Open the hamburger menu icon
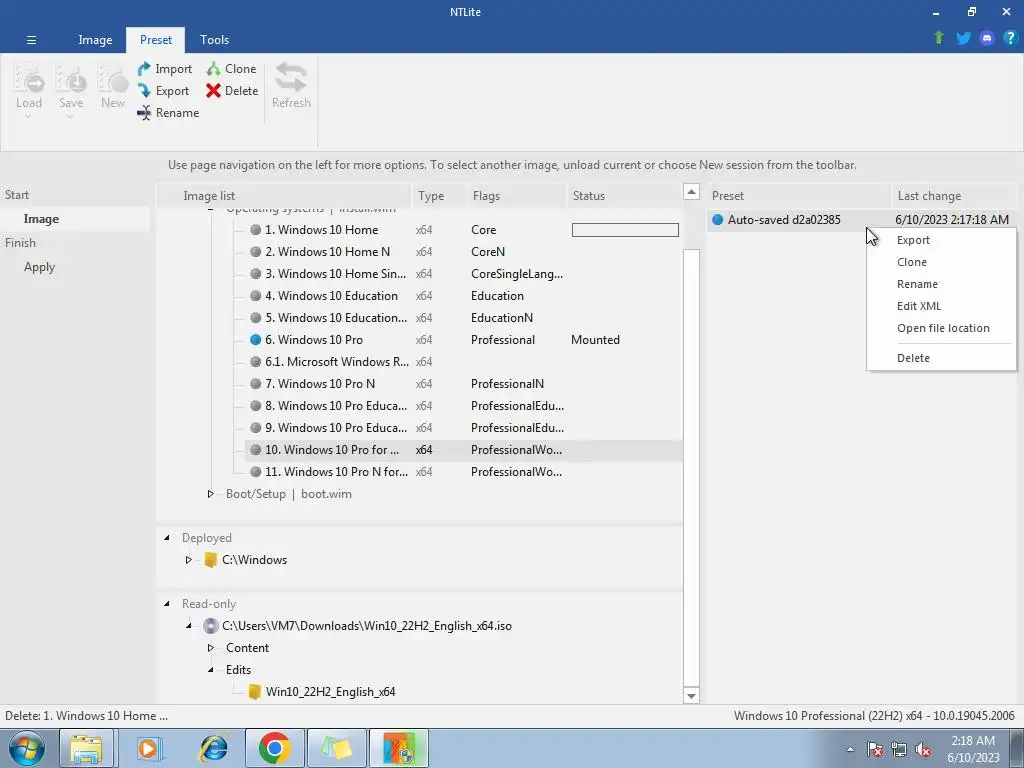The image size is (1024, 768). pyautogui.click(x=31, y=40)
